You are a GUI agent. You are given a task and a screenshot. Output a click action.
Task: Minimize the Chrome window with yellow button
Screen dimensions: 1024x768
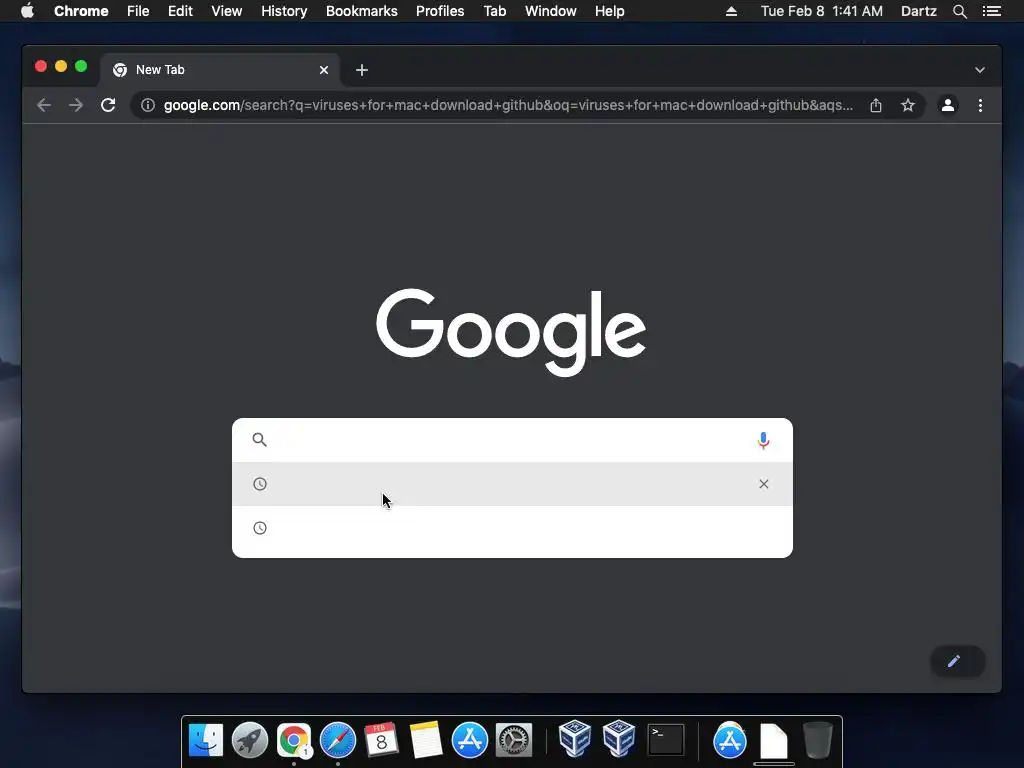tap(61, 66)
